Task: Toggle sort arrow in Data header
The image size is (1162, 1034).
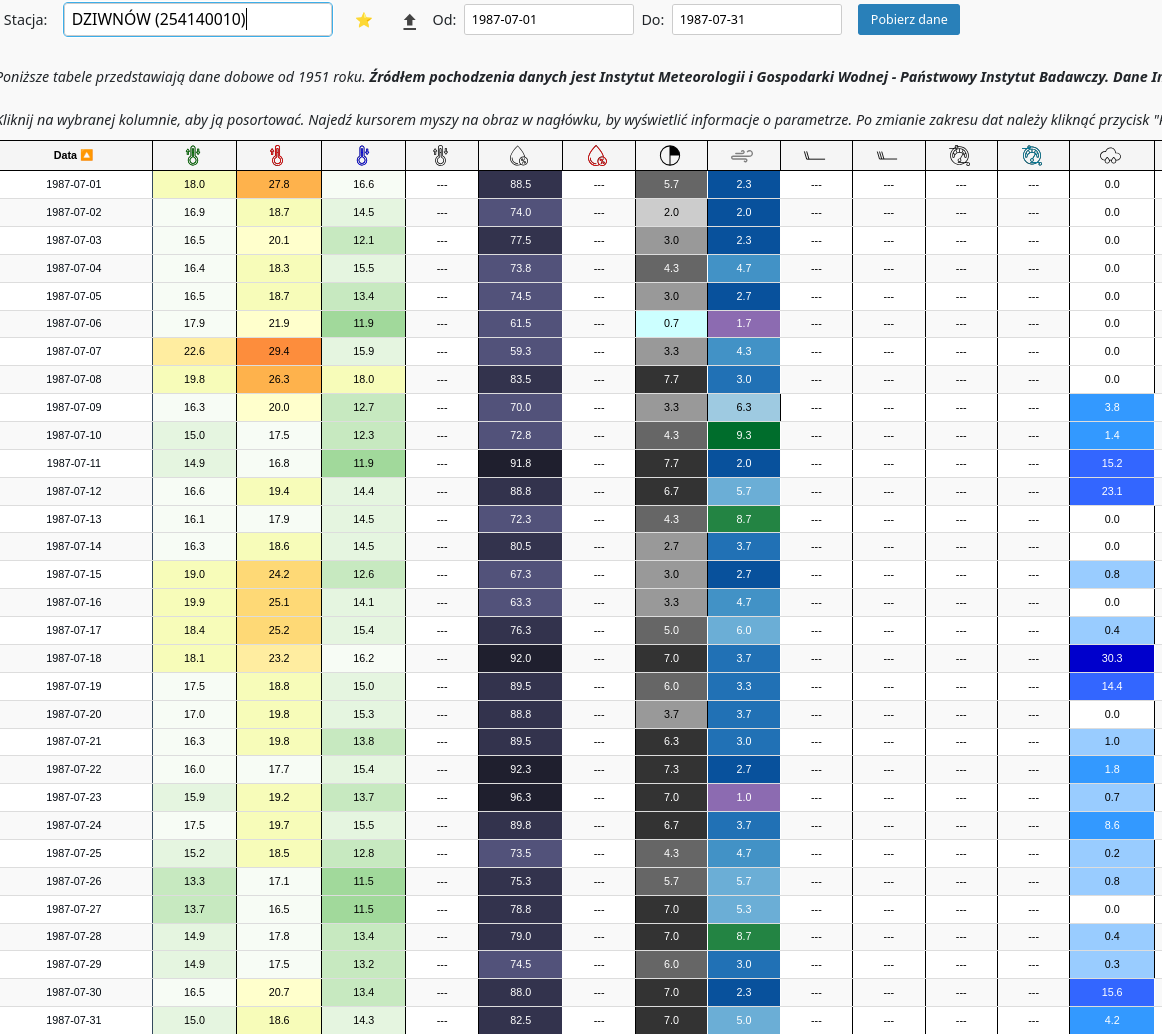Action: coord(87,155)
